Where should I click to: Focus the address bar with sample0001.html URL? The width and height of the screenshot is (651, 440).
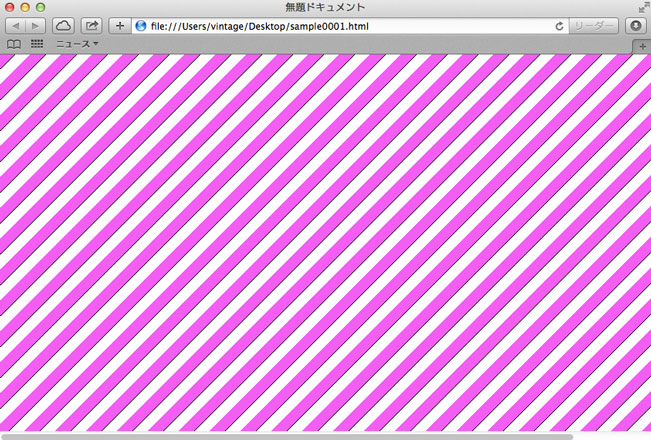[351, 26]
